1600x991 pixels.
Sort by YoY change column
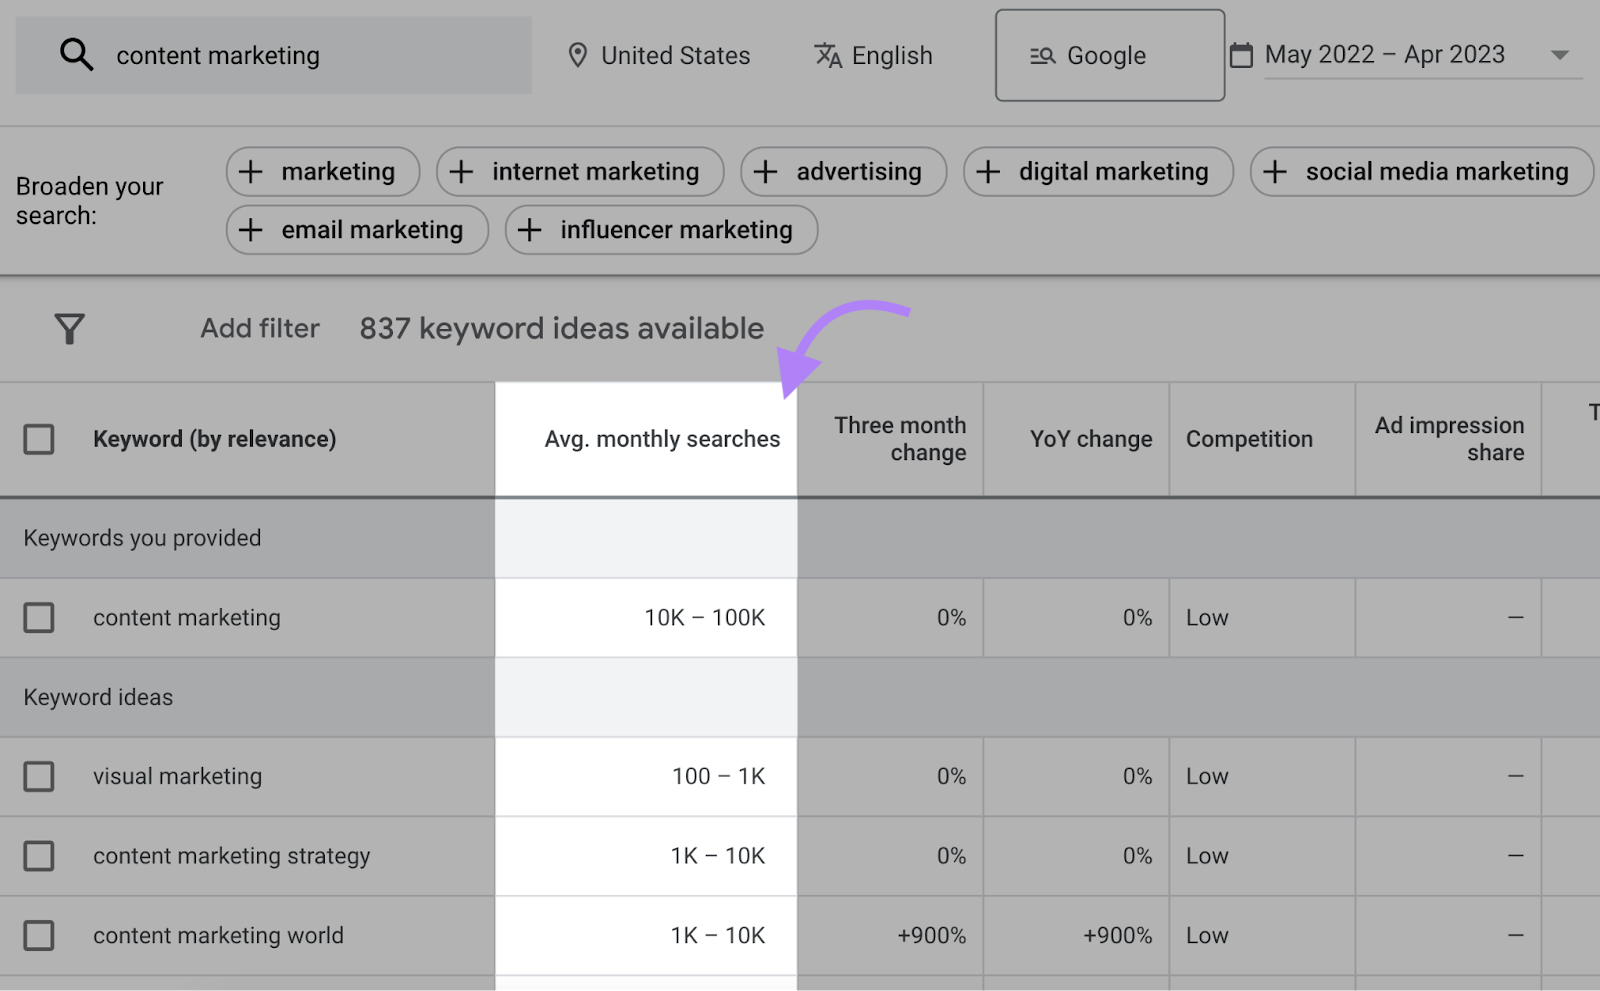tap(1091, 439)
